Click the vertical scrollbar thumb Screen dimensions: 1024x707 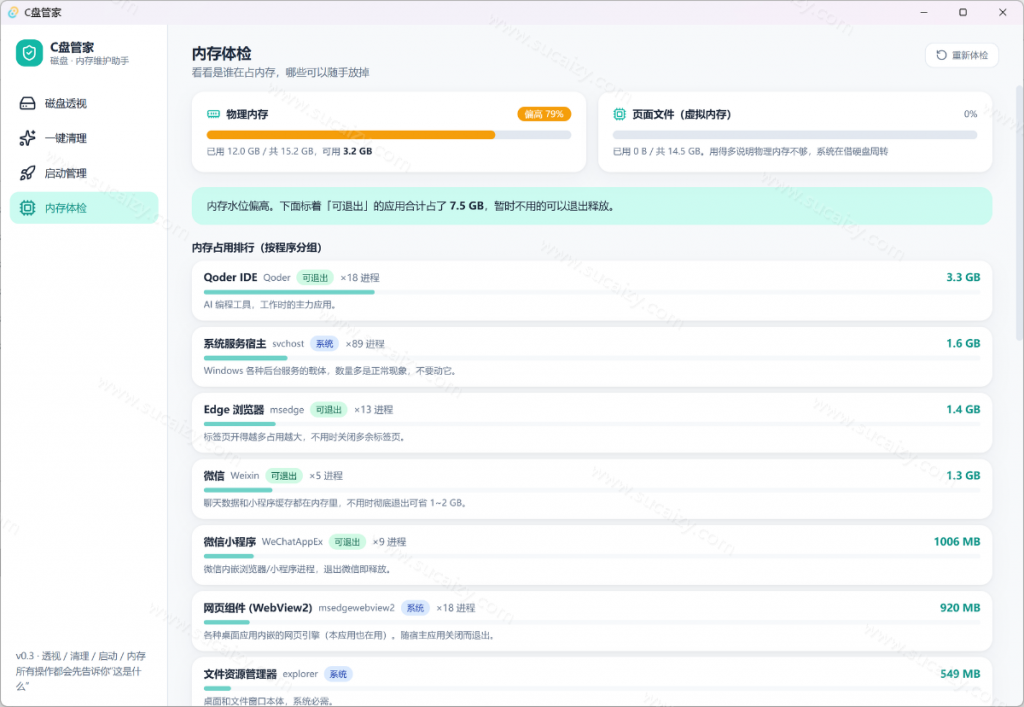(x=1019, y=215)
